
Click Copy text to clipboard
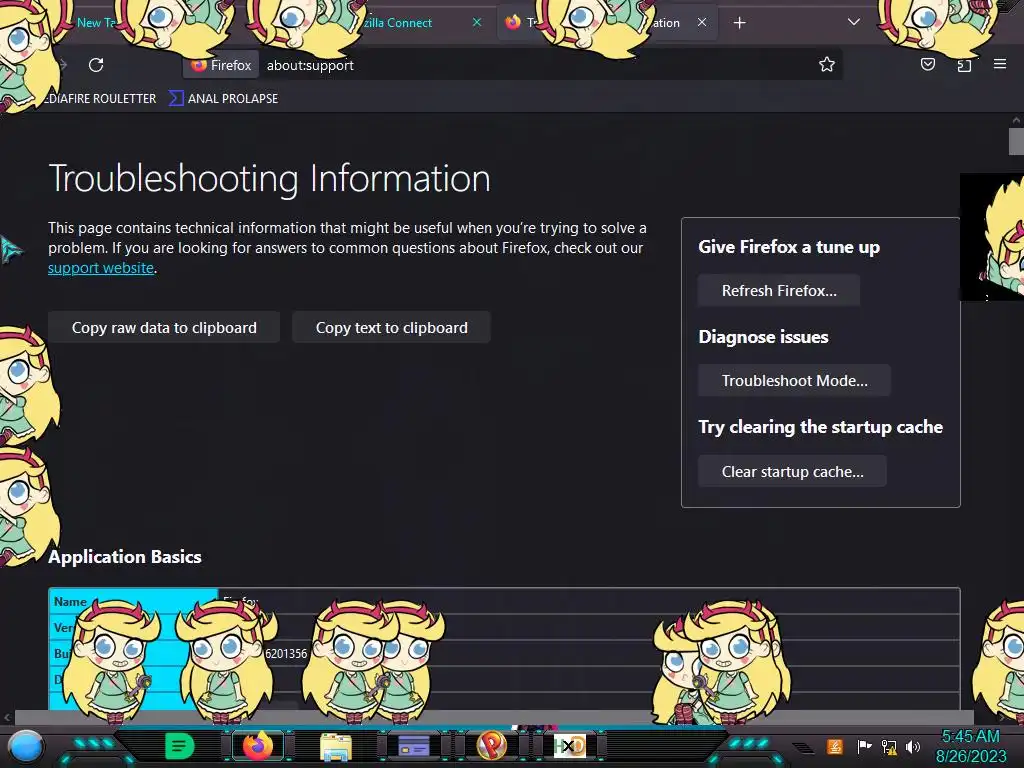(x=391, y=327)
